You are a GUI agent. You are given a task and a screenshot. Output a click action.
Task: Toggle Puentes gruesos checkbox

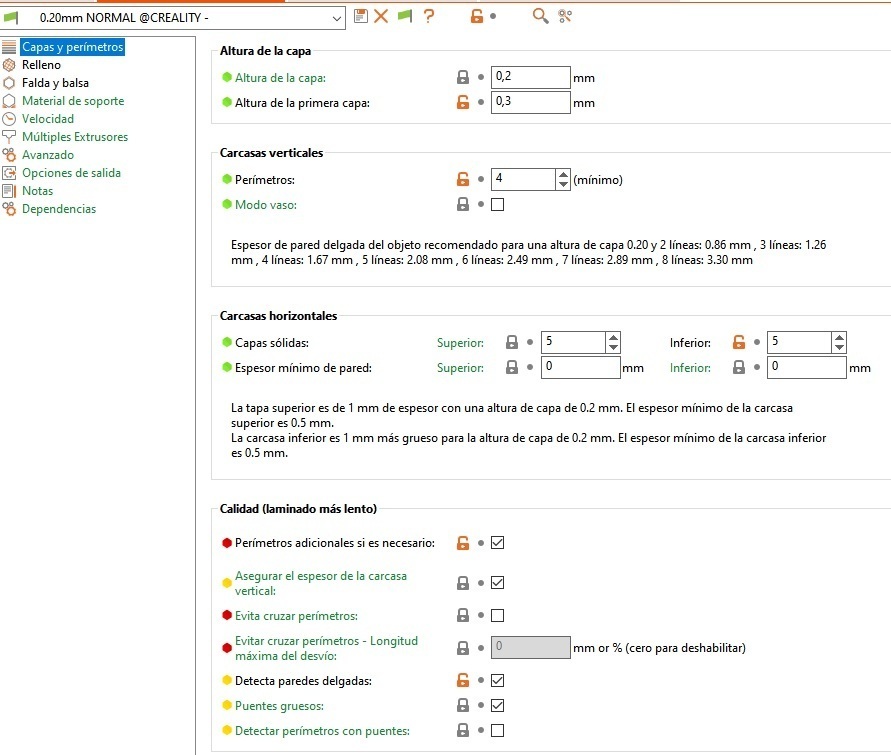[497, 706]
